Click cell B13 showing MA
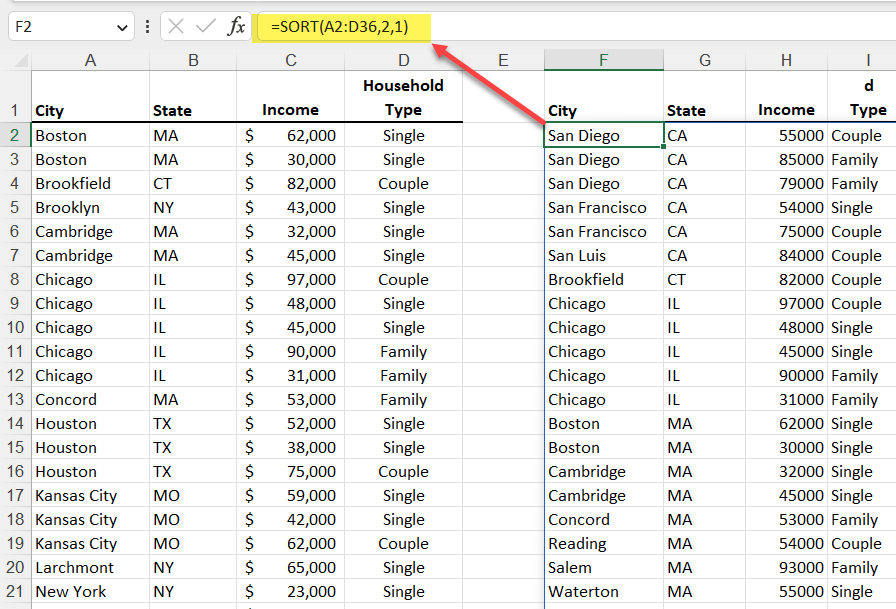 coord(191,399)
